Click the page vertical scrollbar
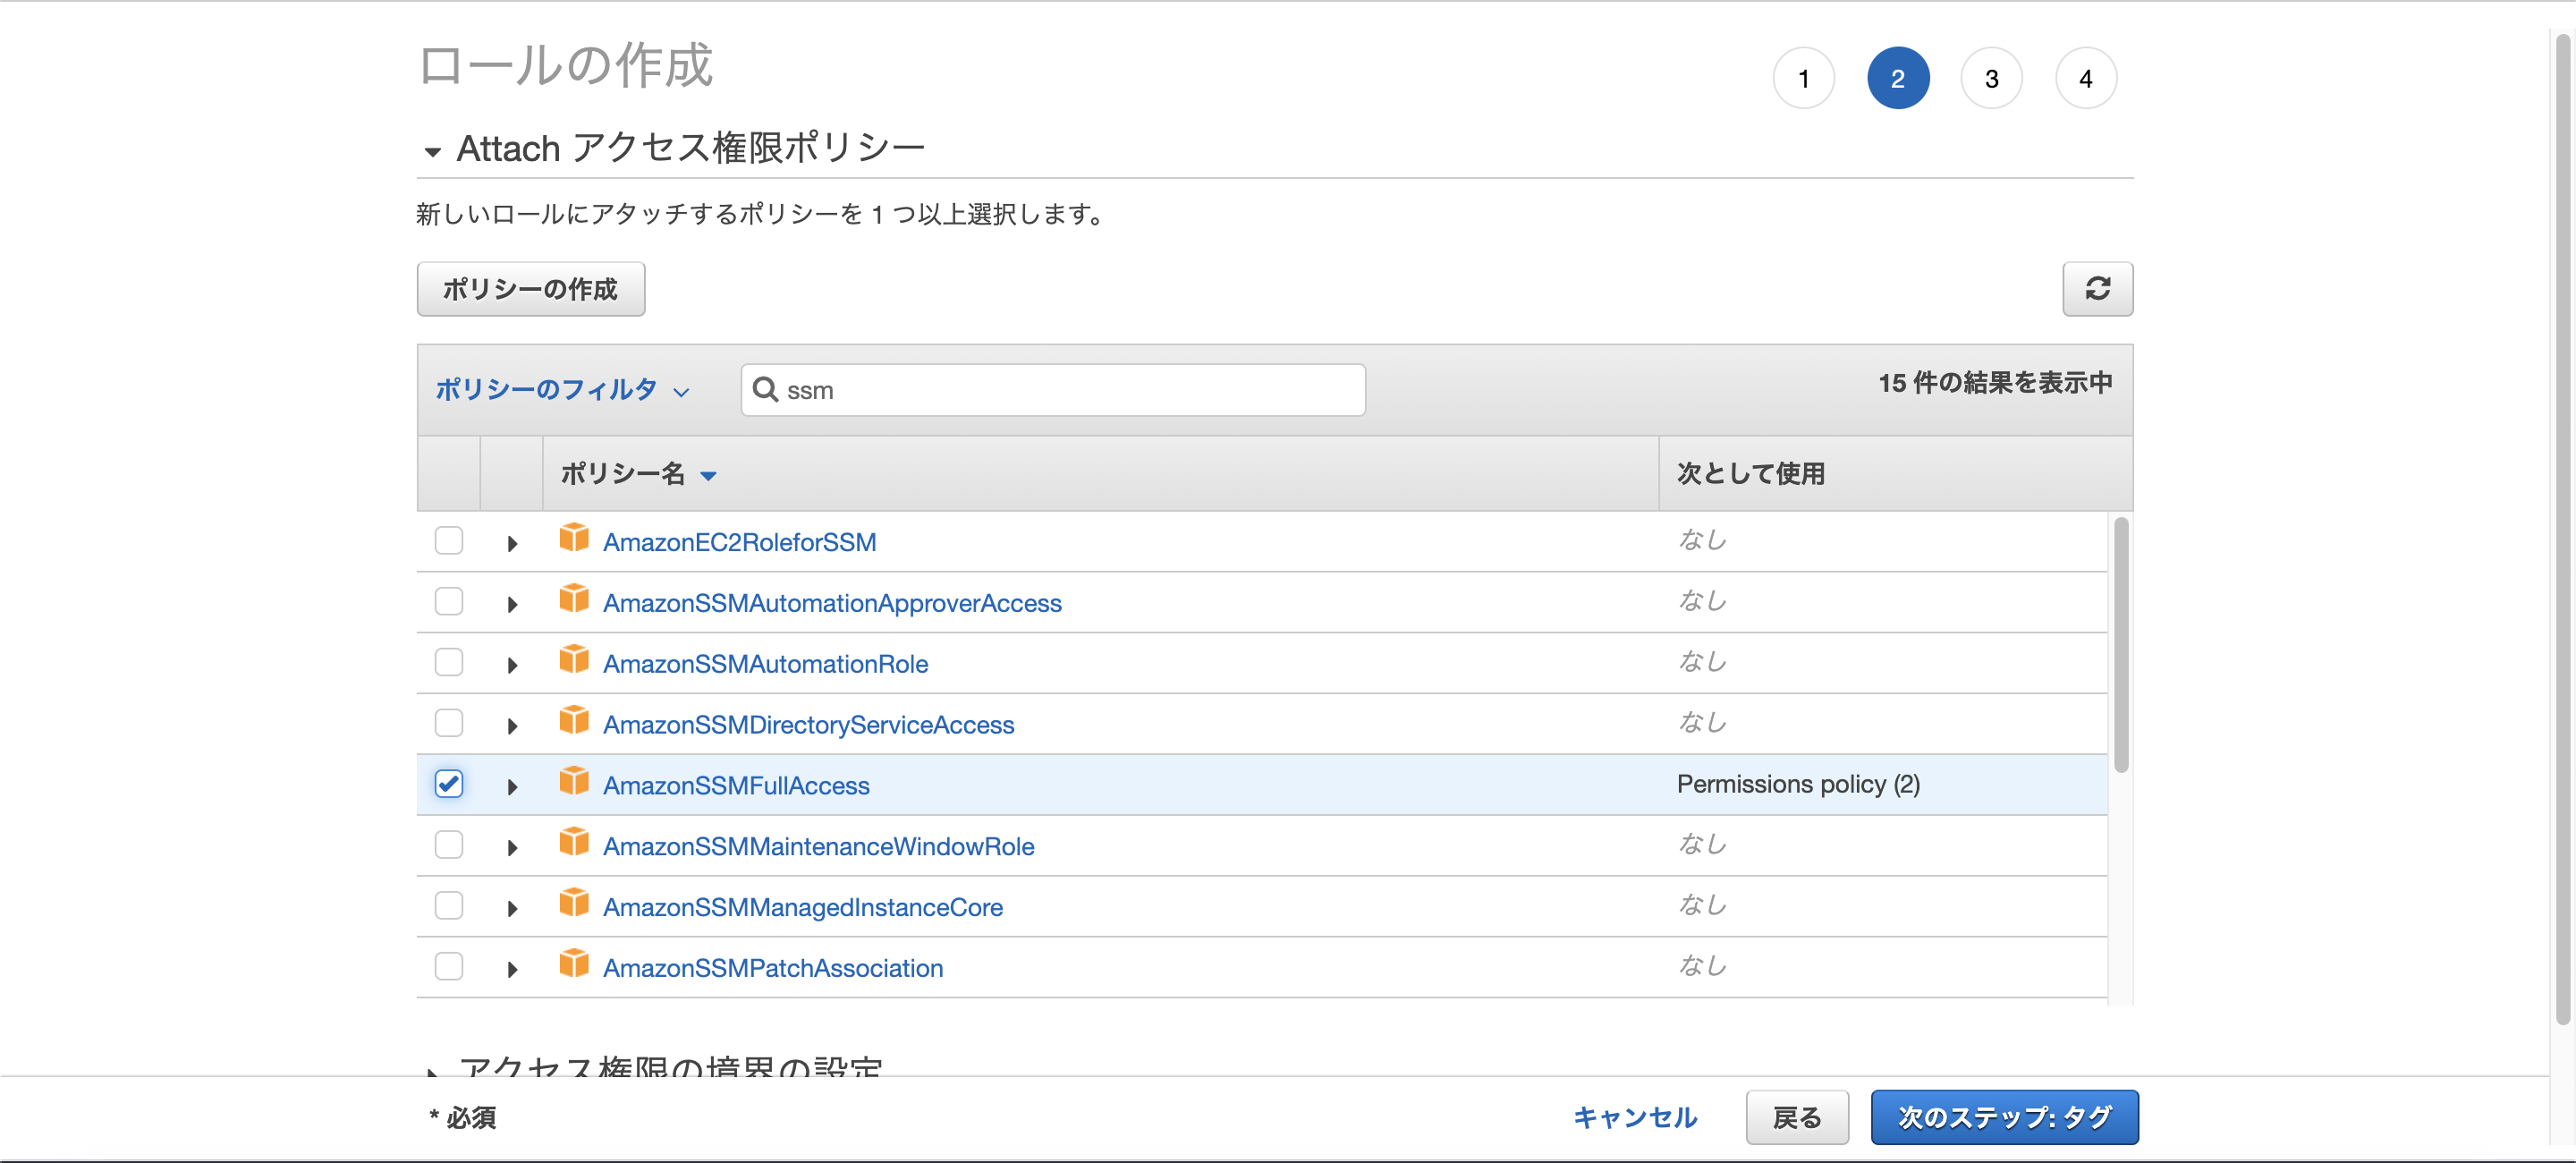This screenshot has width=2576, height=1163. click(2562, 530)
